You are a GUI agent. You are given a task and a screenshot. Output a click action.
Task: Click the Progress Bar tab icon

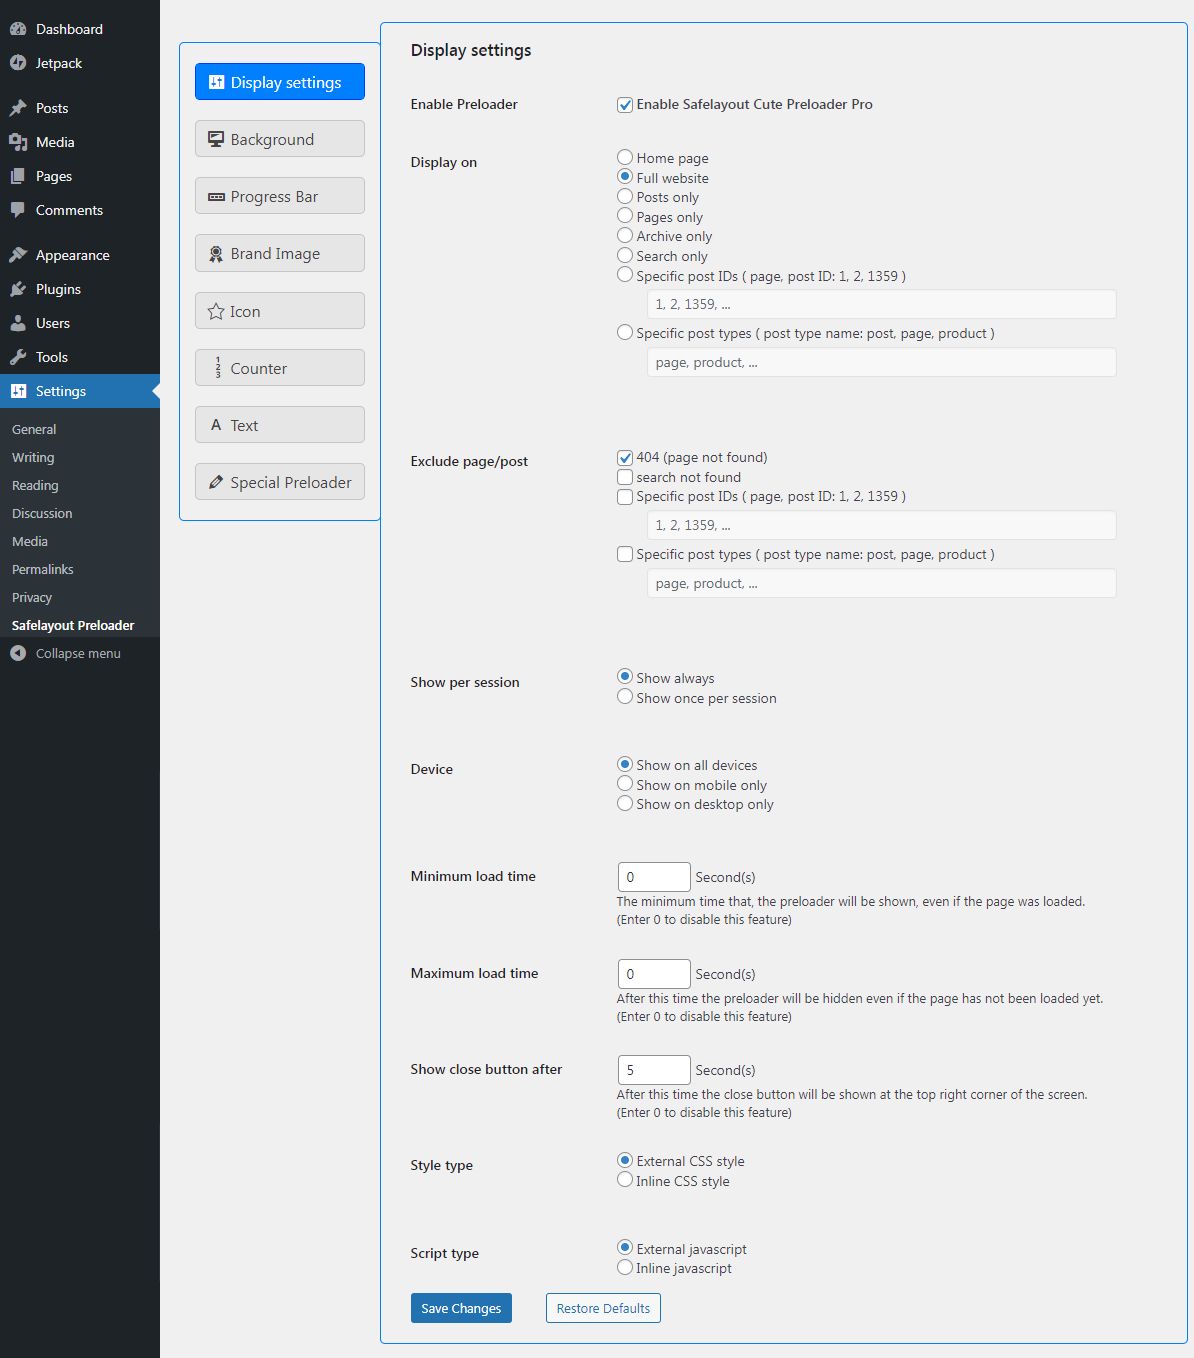(216, 197)
